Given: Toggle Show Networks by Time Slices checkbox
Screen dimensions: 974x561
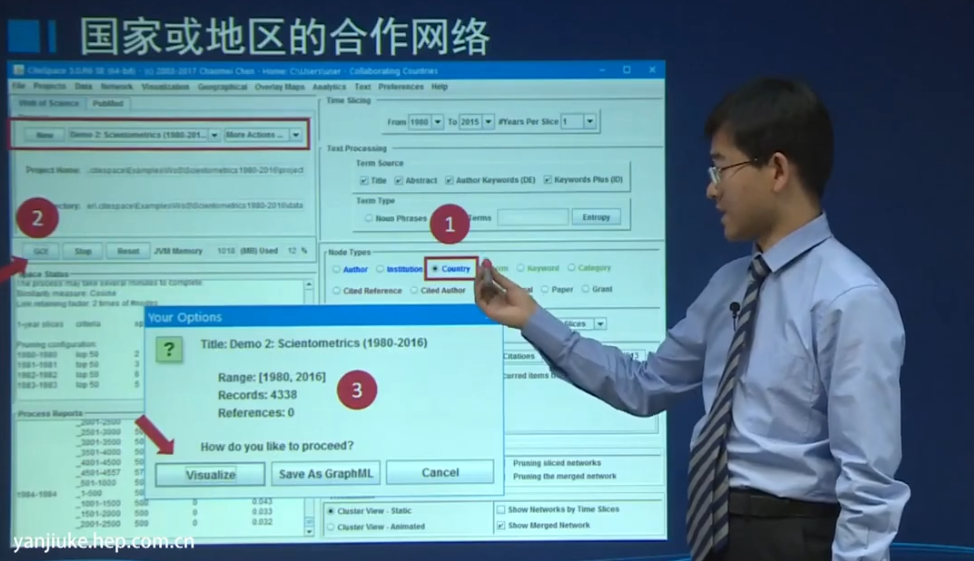Looking at the screenshot, I should point(501,509).
